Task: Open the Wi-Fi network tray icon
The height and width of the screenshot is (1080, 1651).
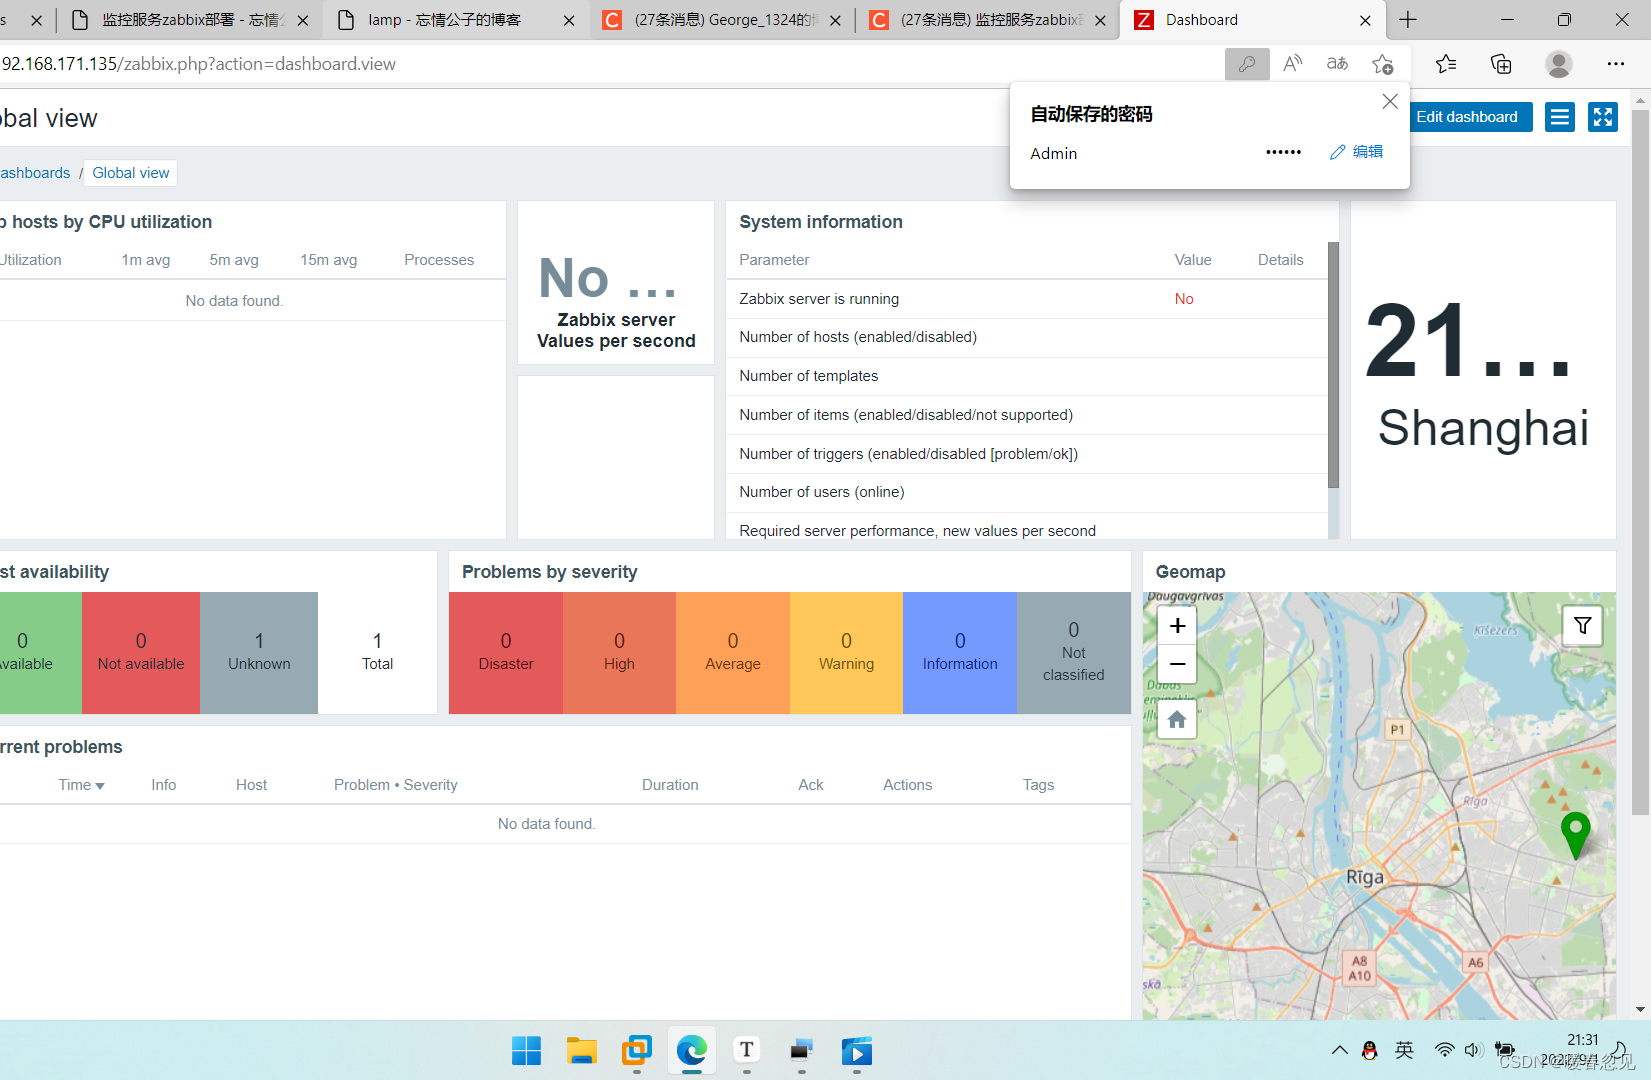Action: point(1444,1050)
